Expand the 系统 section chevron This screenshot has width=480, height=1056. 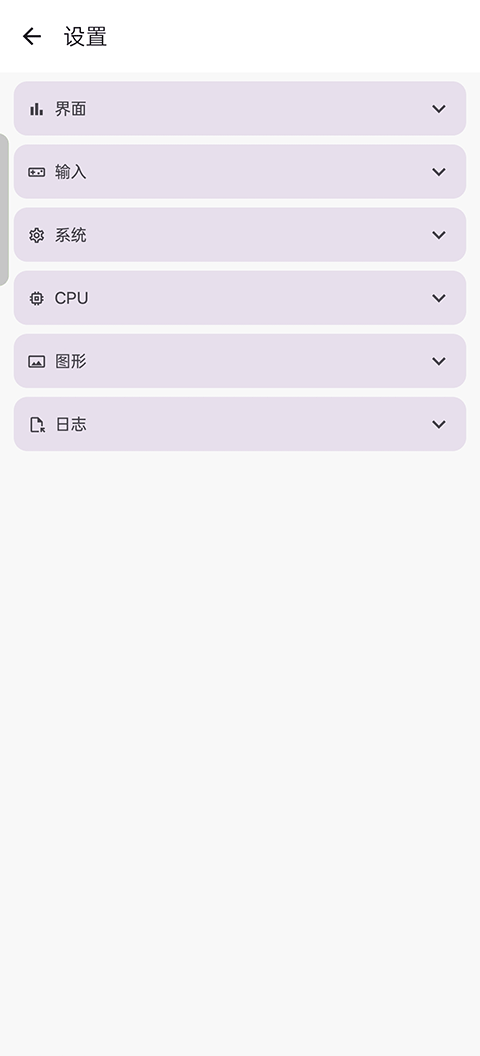(x=439, y=235)
